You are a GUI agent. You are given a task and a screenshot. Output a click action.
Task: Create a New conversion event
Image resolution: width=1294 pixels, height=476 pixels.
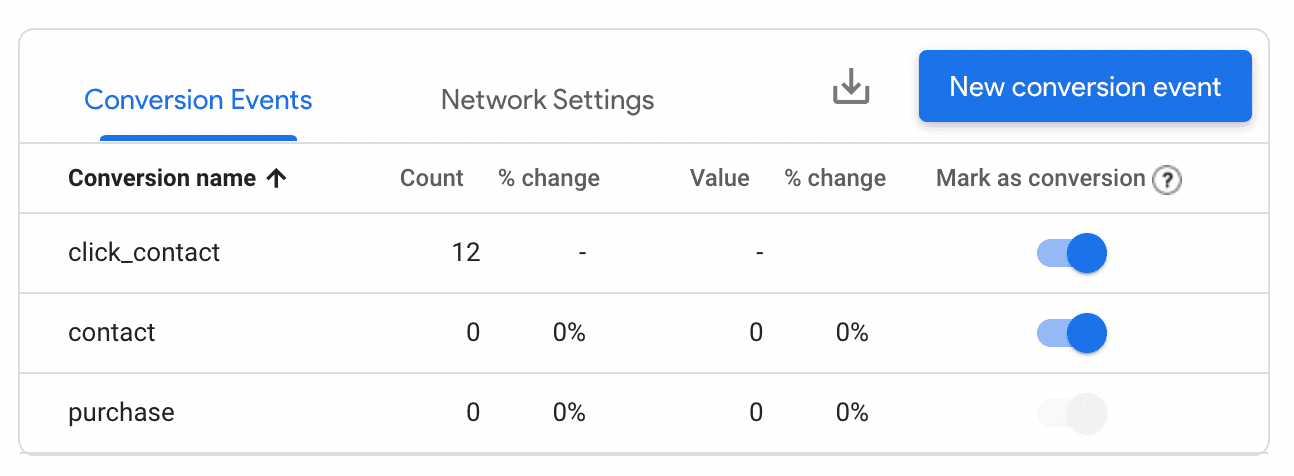(1085, 86)
